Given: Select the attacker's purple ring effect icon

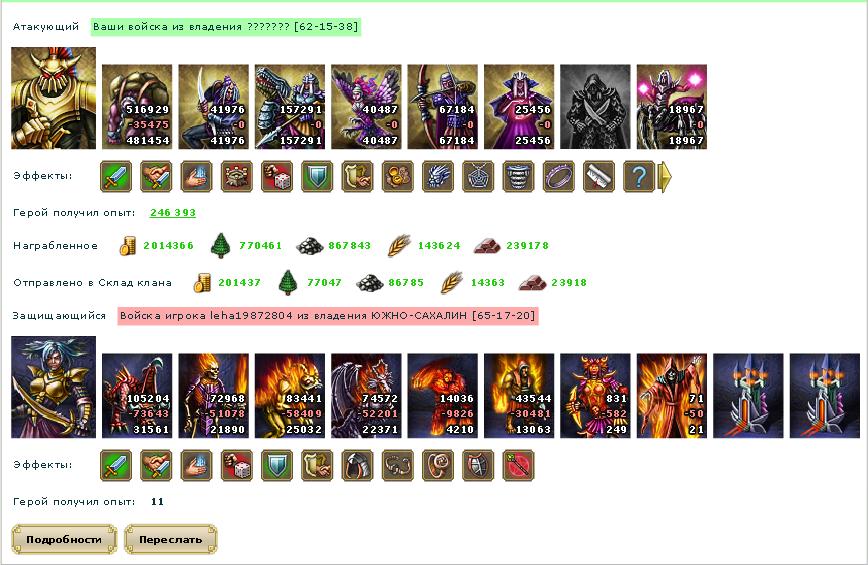Looking at the screenshot, I should 559,177.
